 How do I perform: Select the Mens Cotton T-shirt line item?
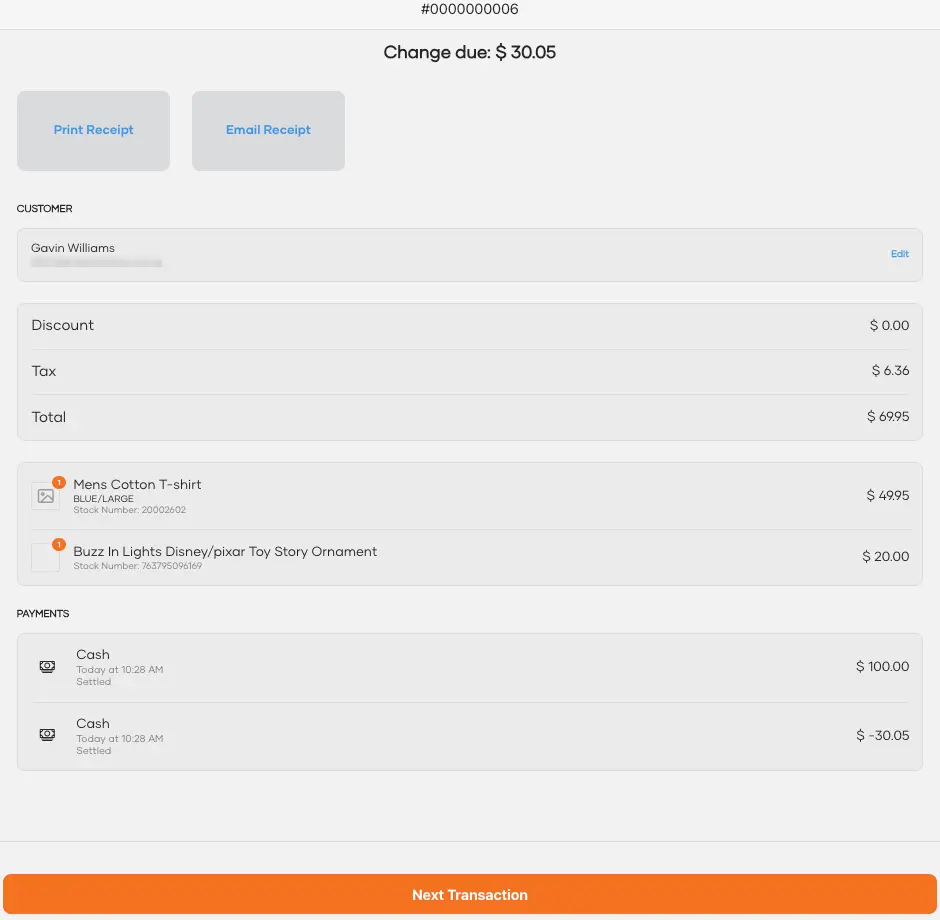(470, 496)
